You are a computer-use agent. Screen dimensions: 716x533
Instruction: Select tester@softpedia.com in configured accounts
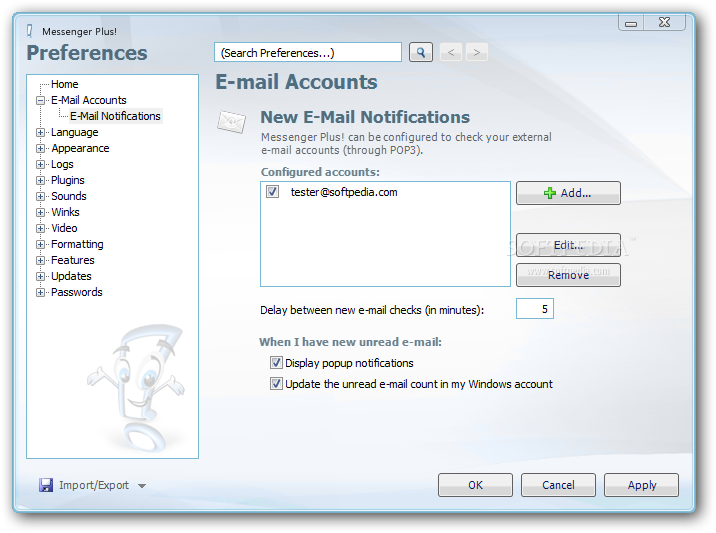(344, 192)
